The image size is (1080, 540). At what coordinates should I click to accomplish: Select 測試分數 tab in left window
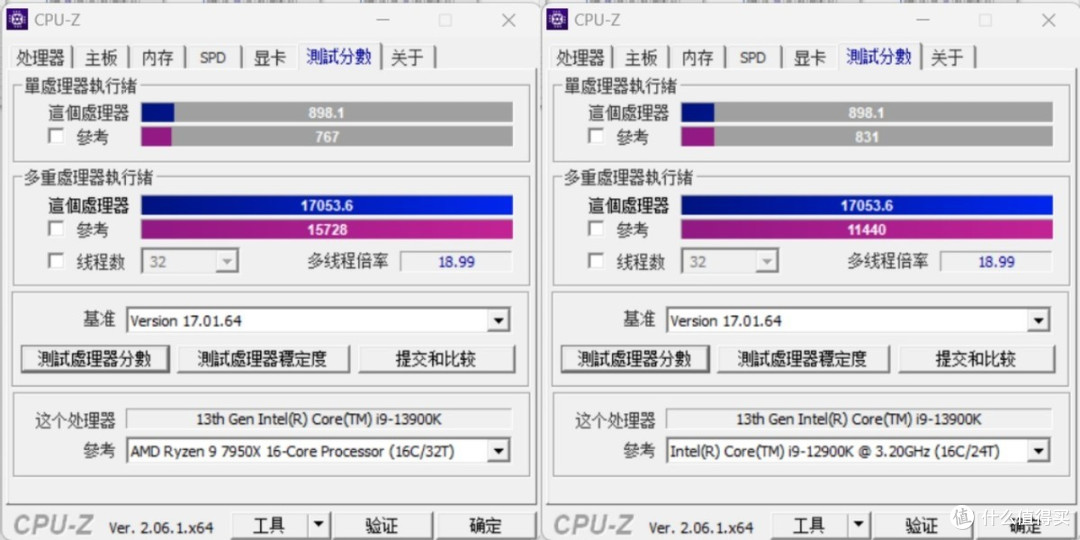340,56
